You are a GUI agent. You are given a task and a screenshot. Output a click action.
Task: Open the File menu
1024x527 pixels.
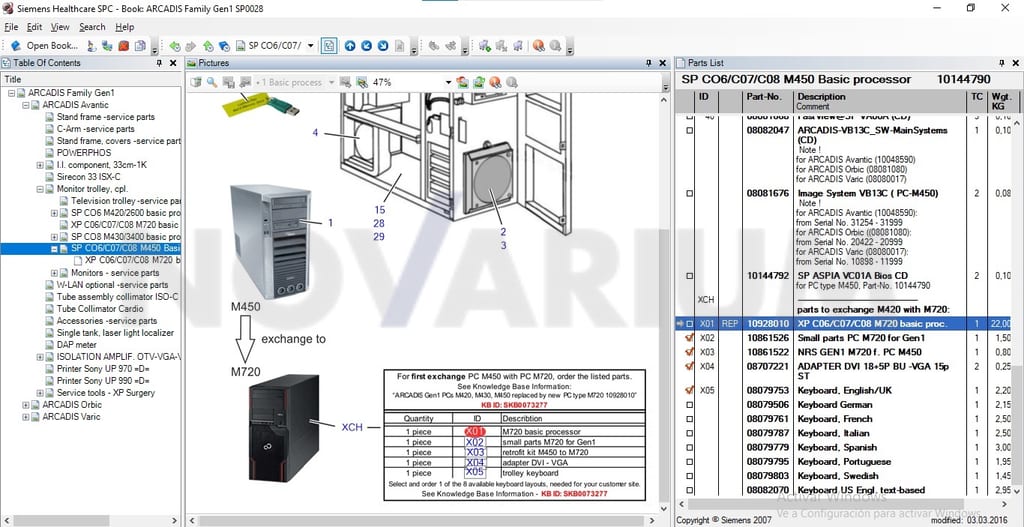11,27
